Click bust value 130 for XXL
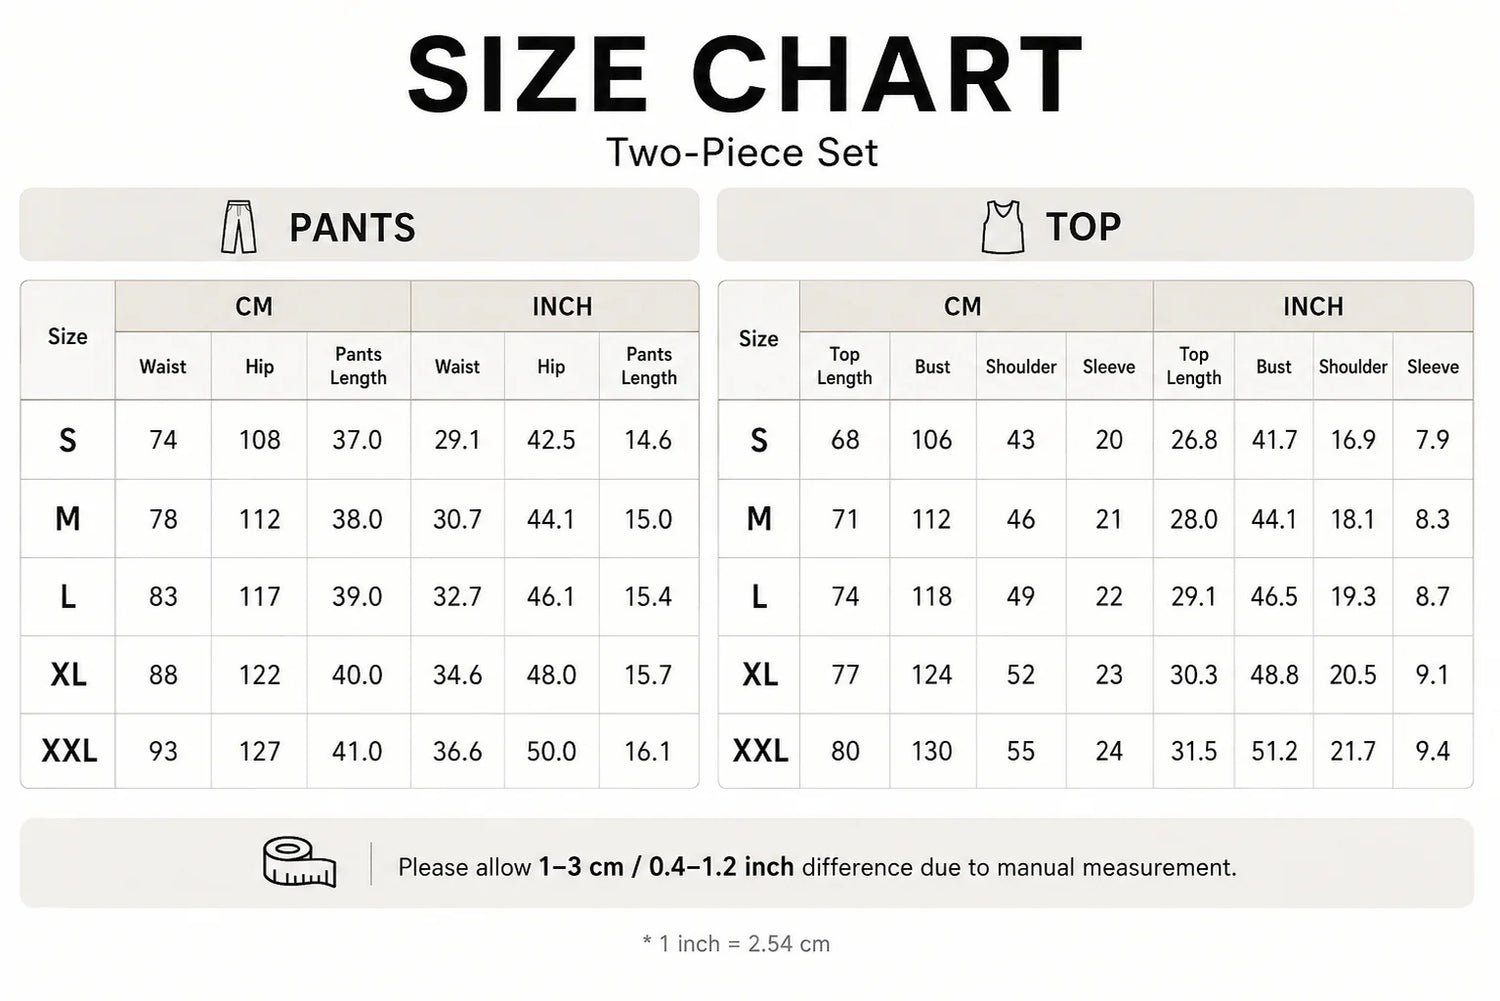Image resolution: width=1500 pixels, height=1001 pixels. (x=932, y=751)
